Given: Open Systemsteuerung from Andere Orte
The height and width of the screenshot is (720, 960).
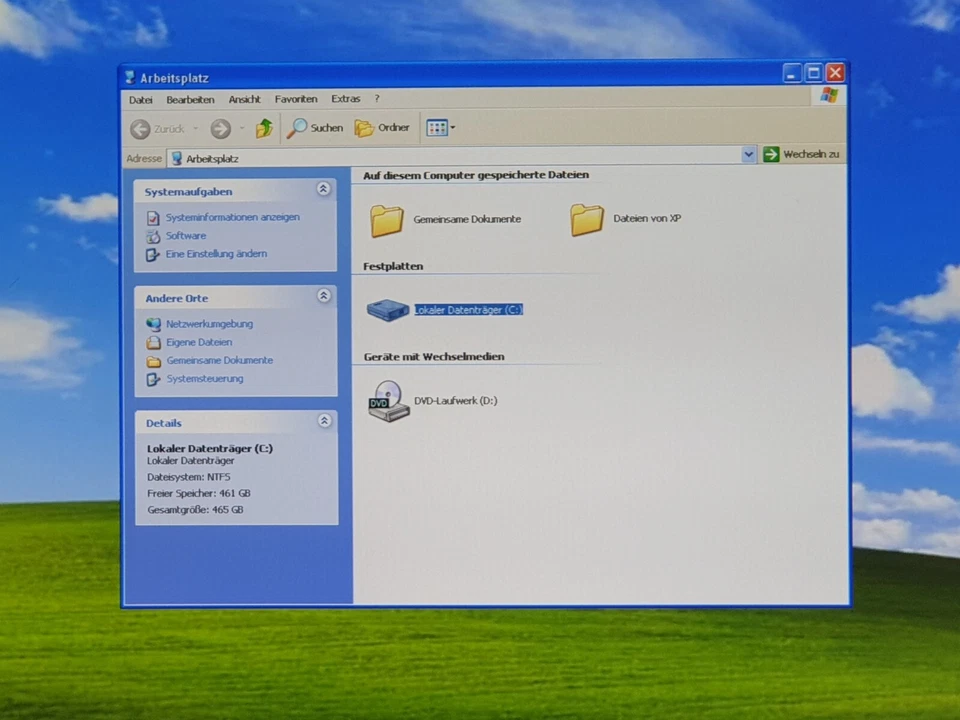Looking at the screenshot, I should coord(204,379).
